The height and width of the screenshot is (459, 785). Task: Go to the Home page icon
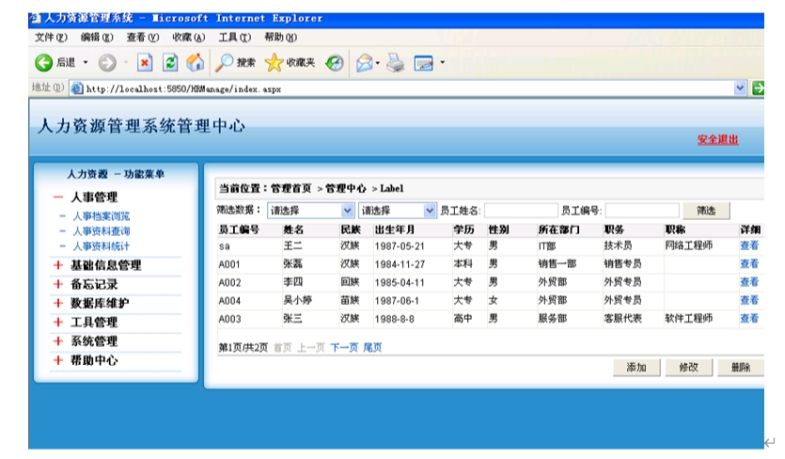coord(195,63)
